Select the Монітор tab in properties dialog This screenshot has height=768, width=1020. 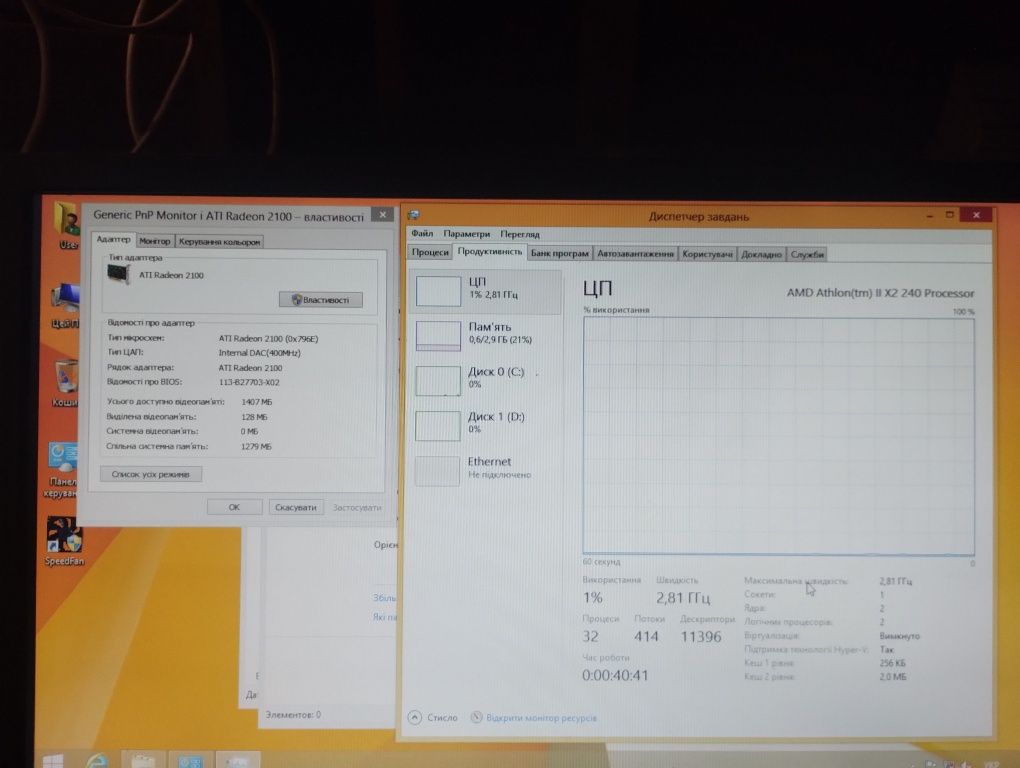point(155,241)
